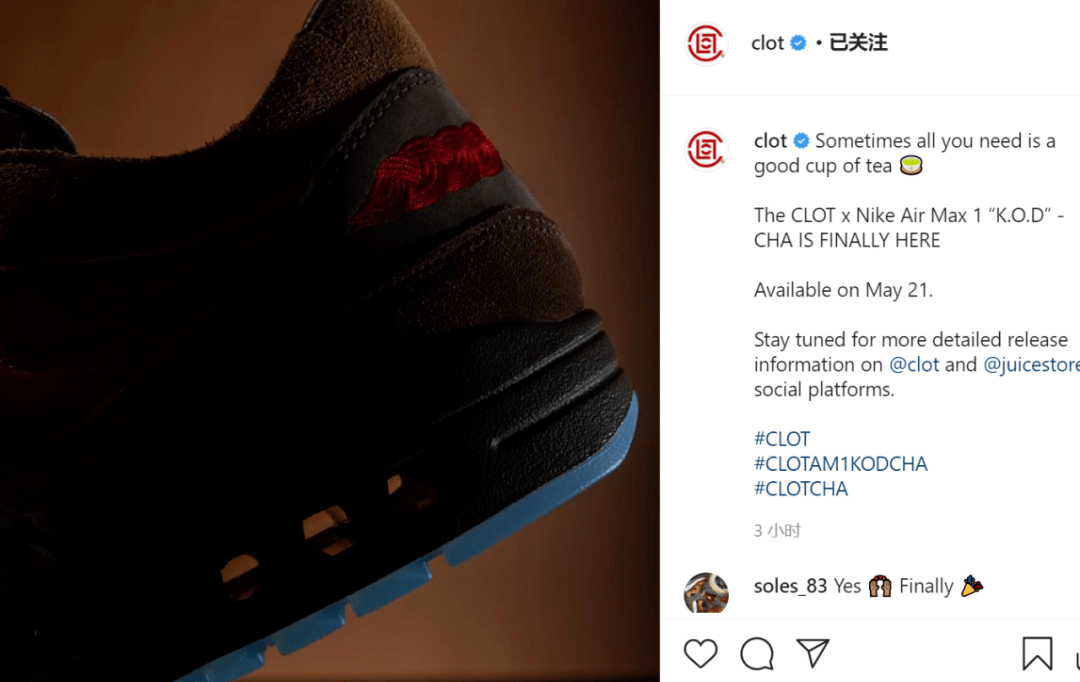Click the clot avatar beside the caption
1080x682 pixels.
pyautogui.click(x=706, y=149)
